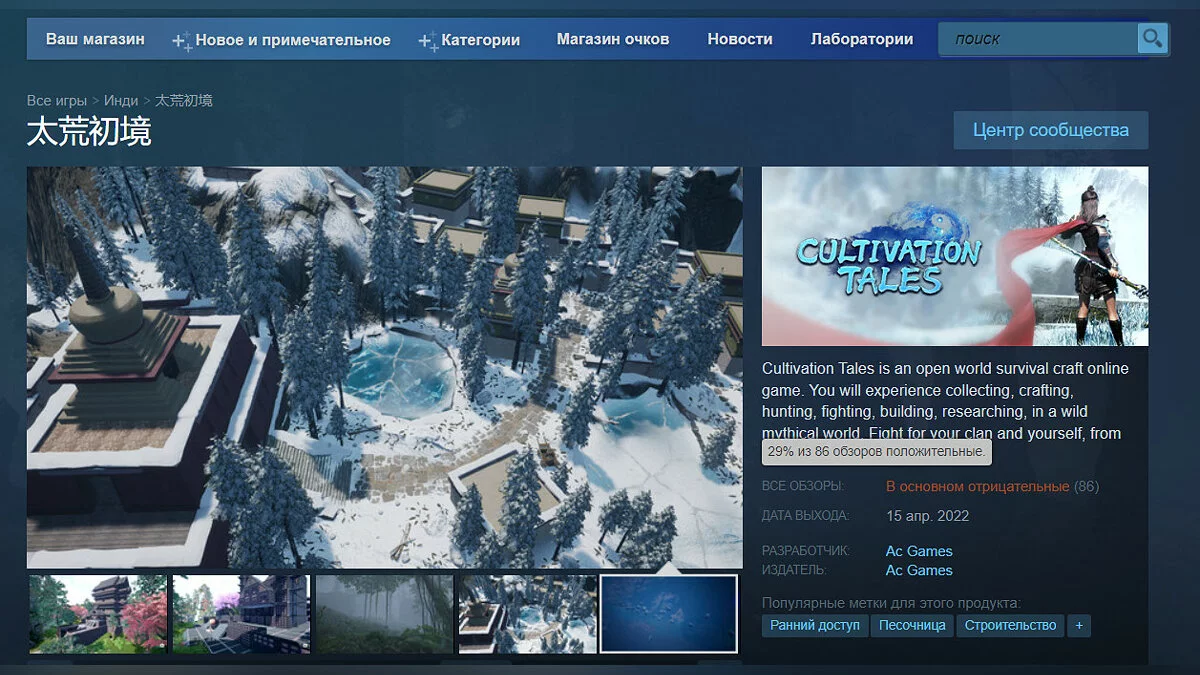Screen dimensions: 1200x675
Task: Click the game title 太荒初境 heading
Action: pos(89,131)
